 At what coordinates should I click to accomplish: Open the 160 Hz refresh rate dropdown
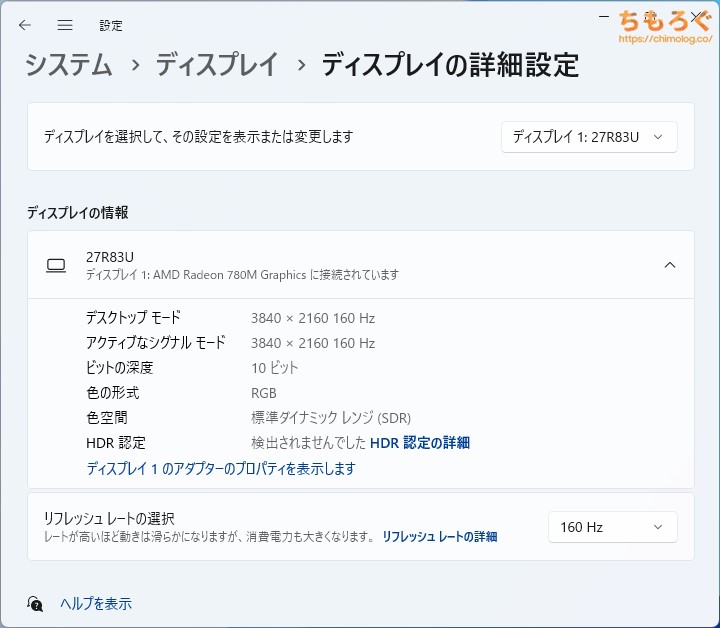click(613, 527)
